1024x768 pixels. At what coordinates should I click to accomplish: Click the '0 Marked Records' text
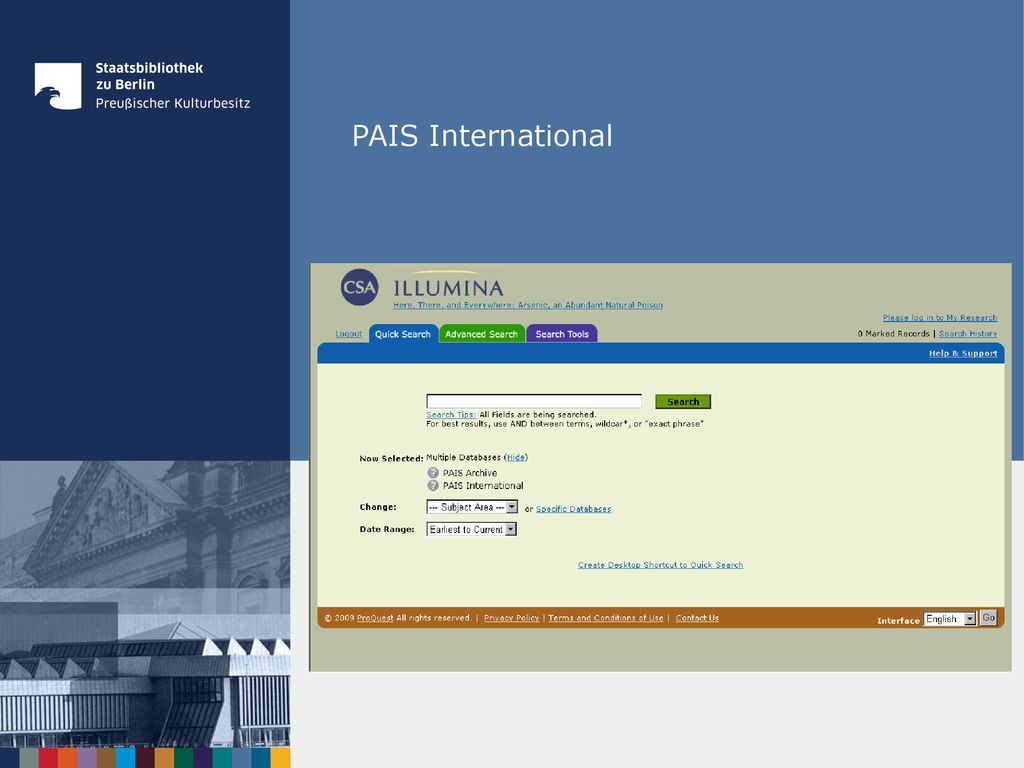[x=893, y=334]
